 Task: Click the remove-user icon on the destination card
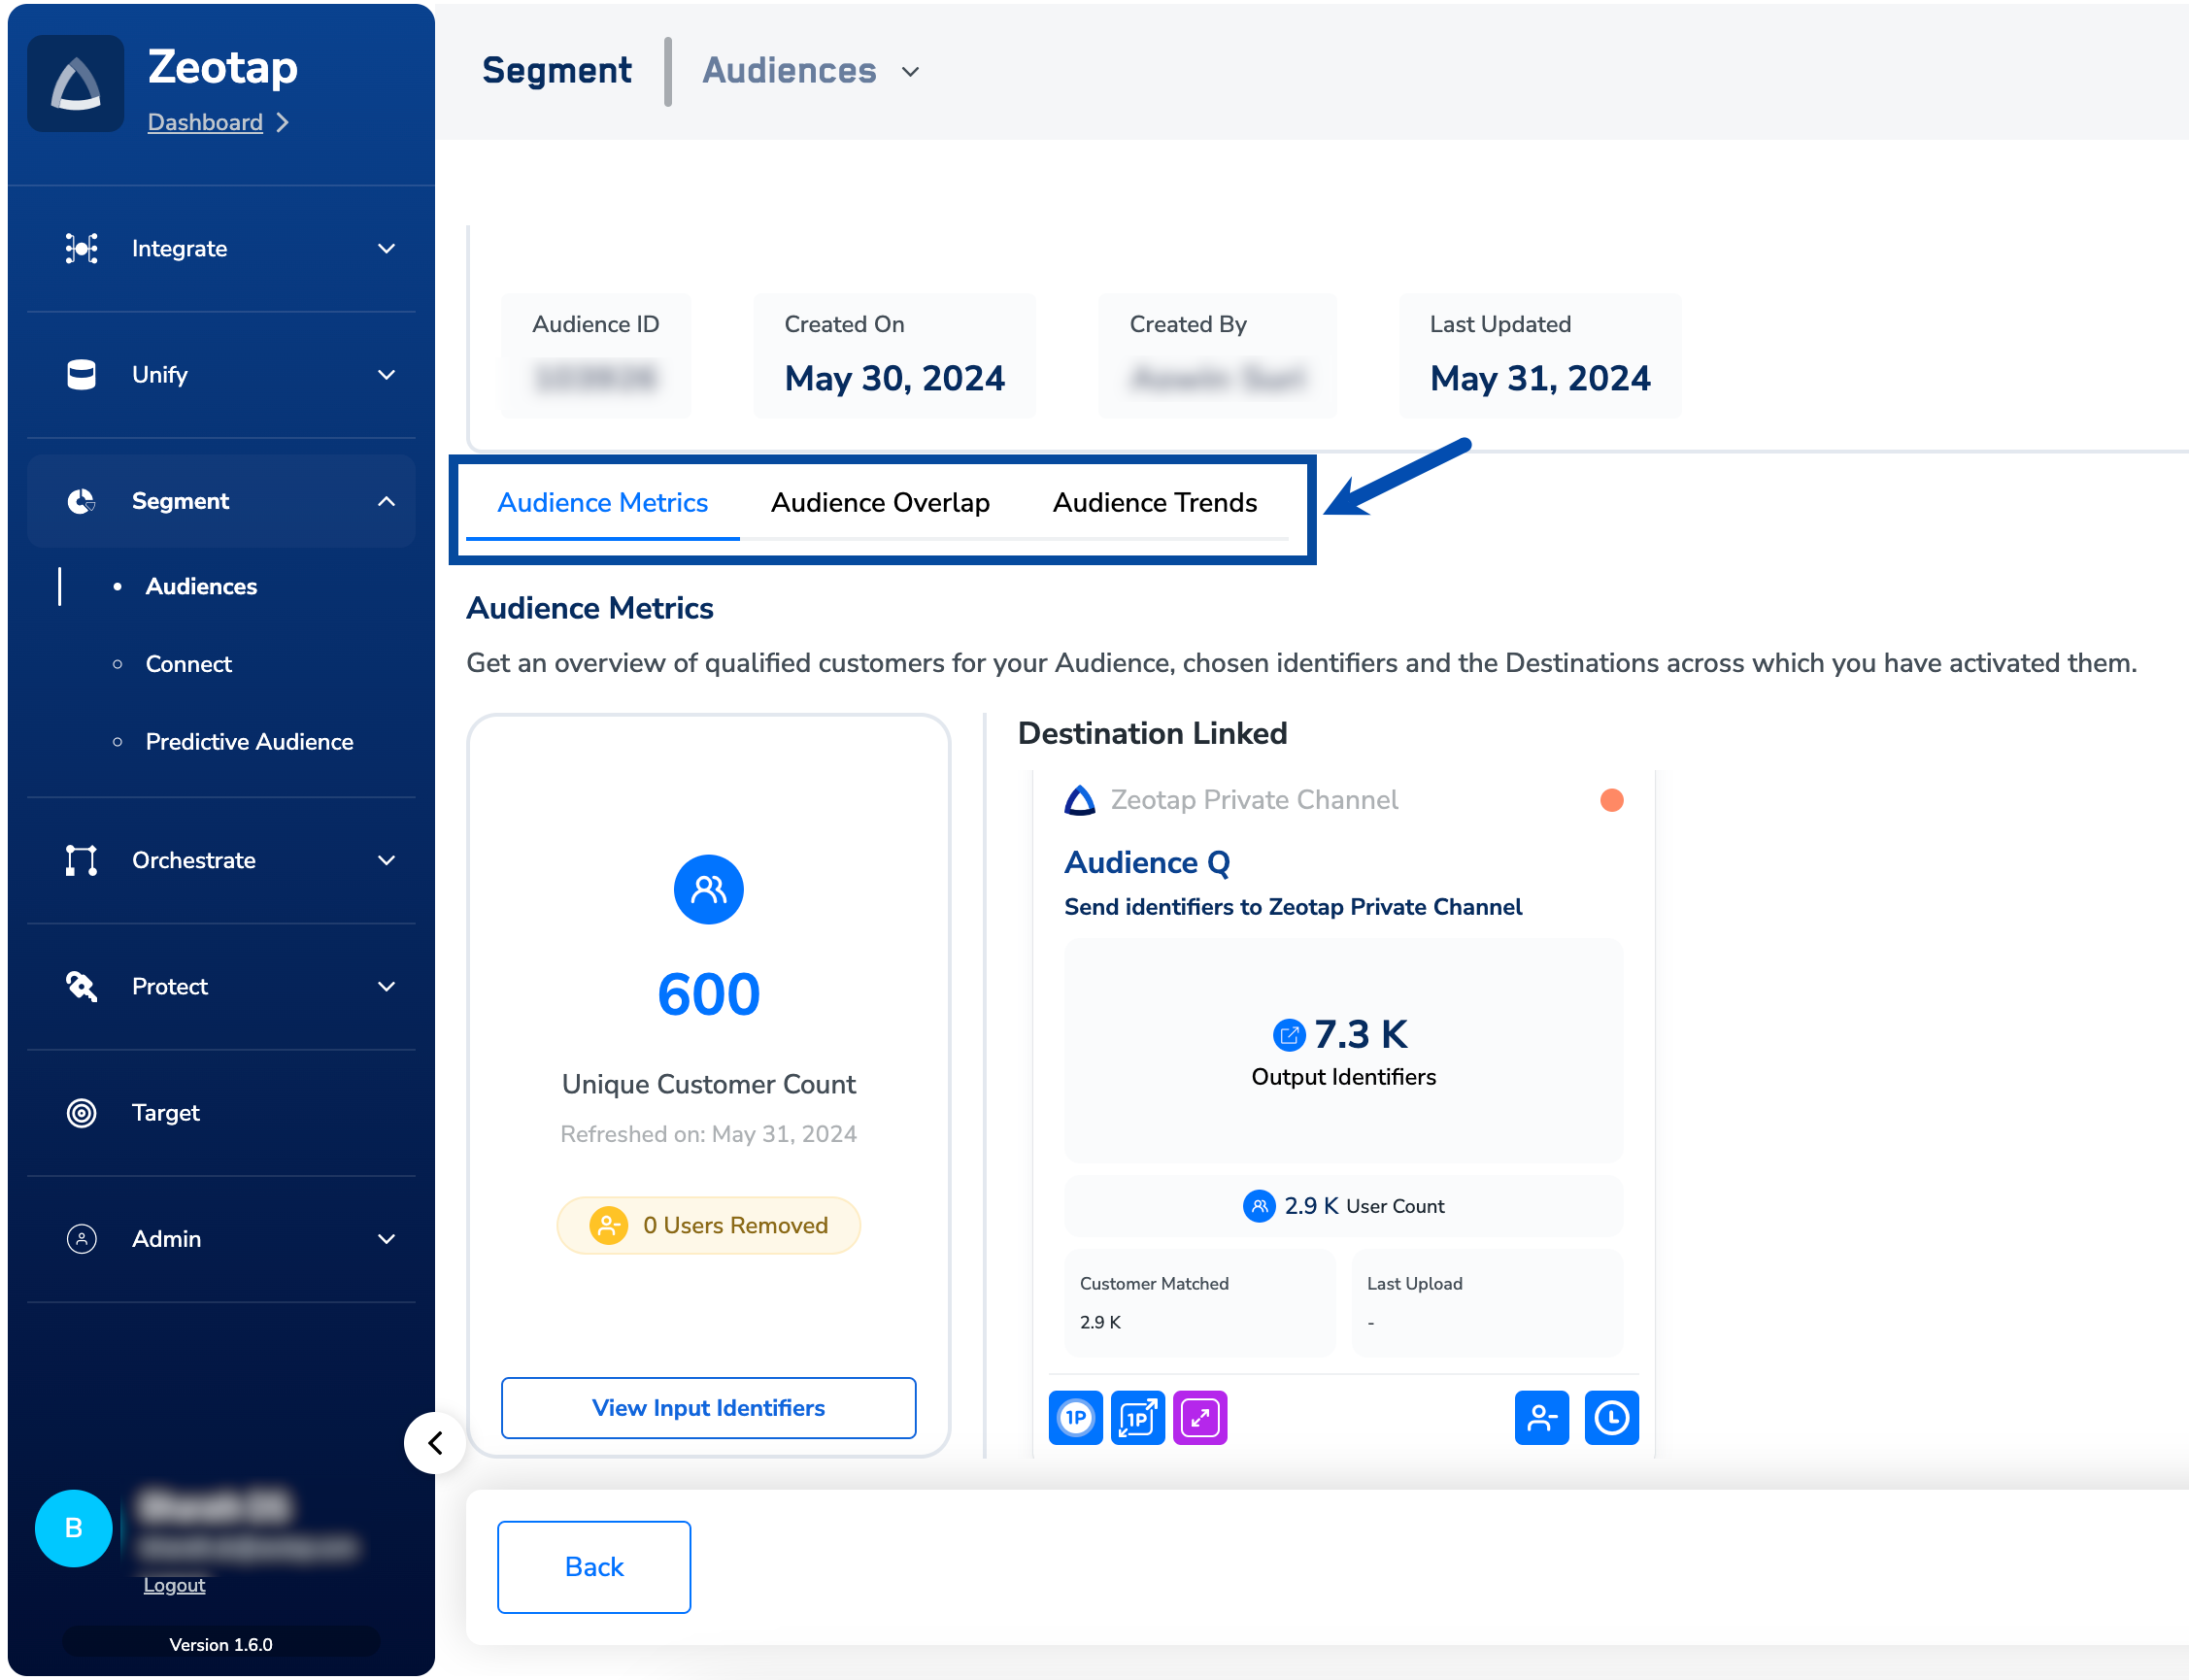pos(1541,1417)
